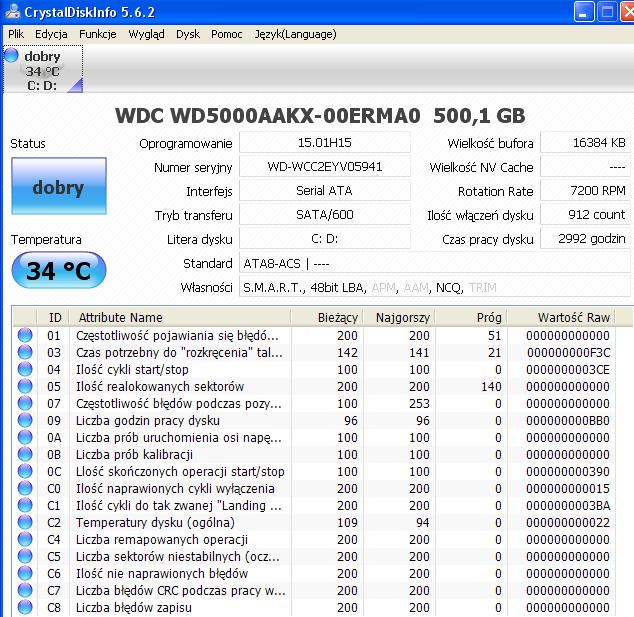The height and width of the screenshot is (617, 634).
Task: Maximize the CrystalDiskInfo window
Action: (x=607, y=12)
